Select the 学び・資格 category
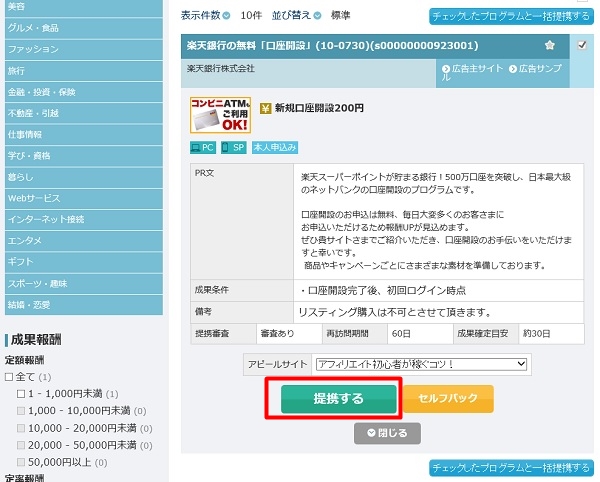 point(84,156)
